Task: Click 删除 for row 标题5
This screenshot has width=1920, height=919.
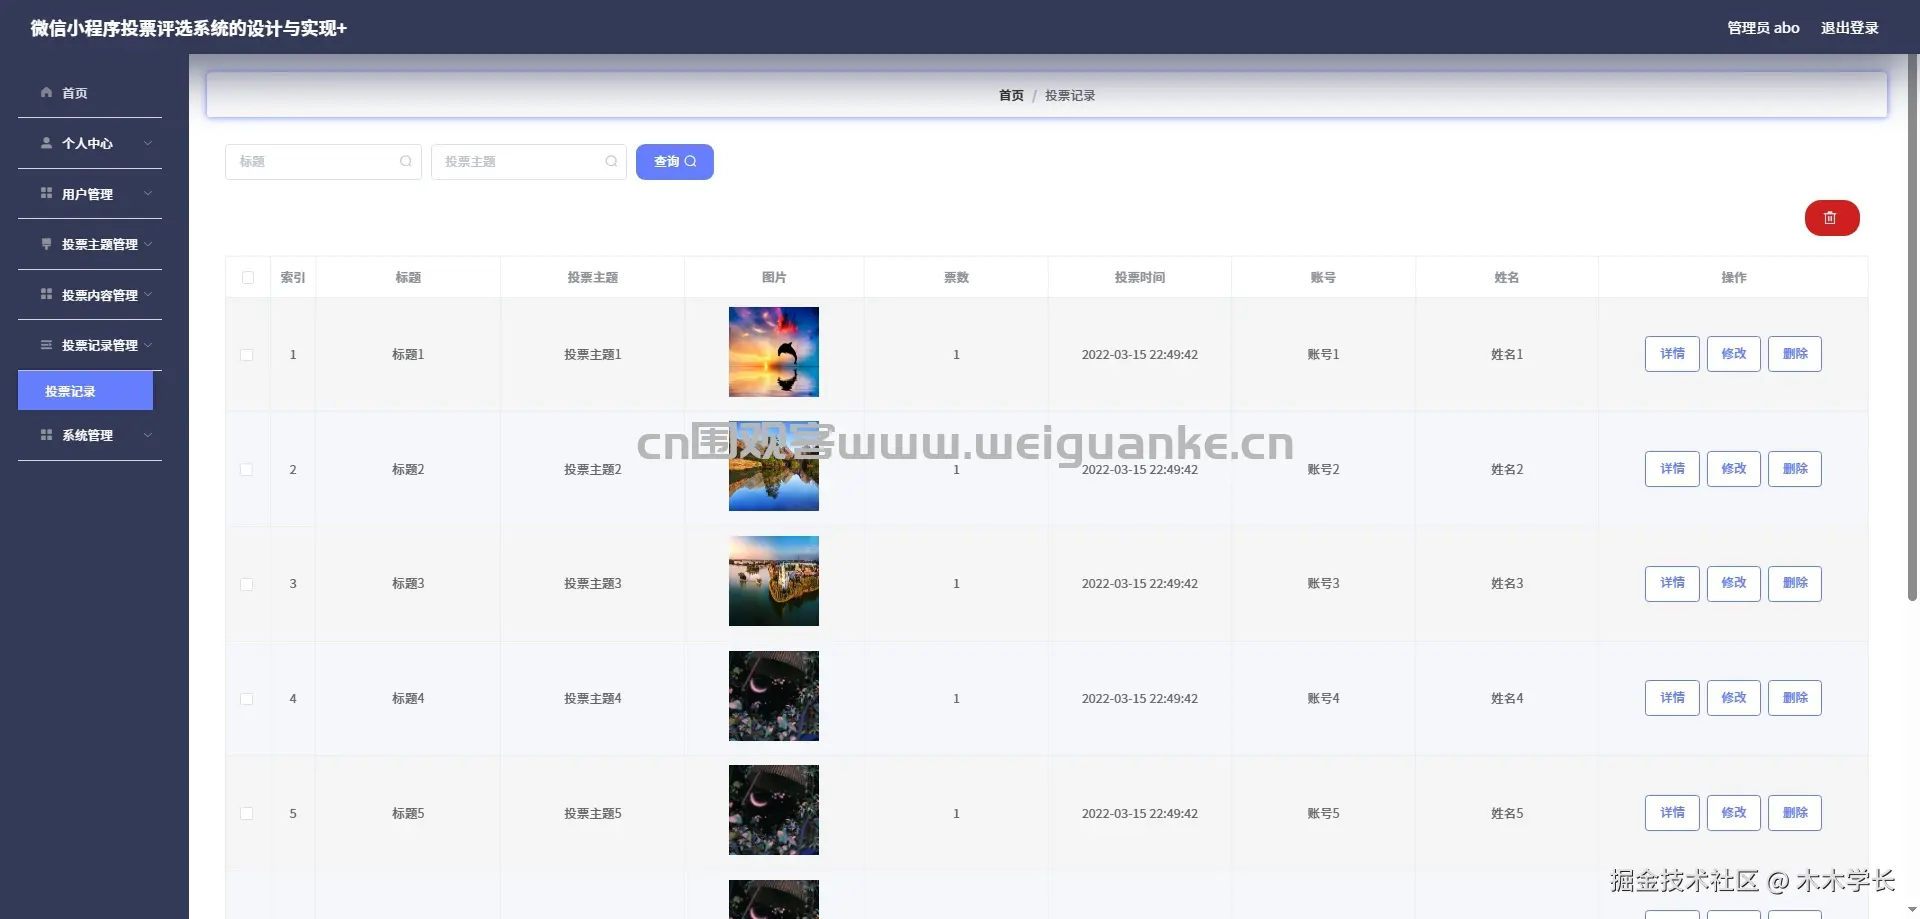Action: (1795, 813)
